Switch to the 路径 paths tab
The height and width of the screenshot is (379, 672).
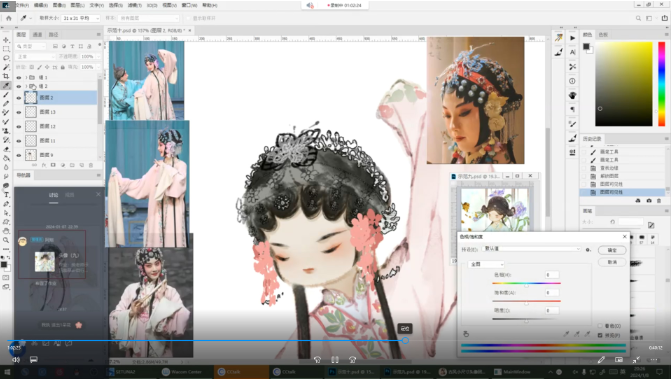click(53, 34)
